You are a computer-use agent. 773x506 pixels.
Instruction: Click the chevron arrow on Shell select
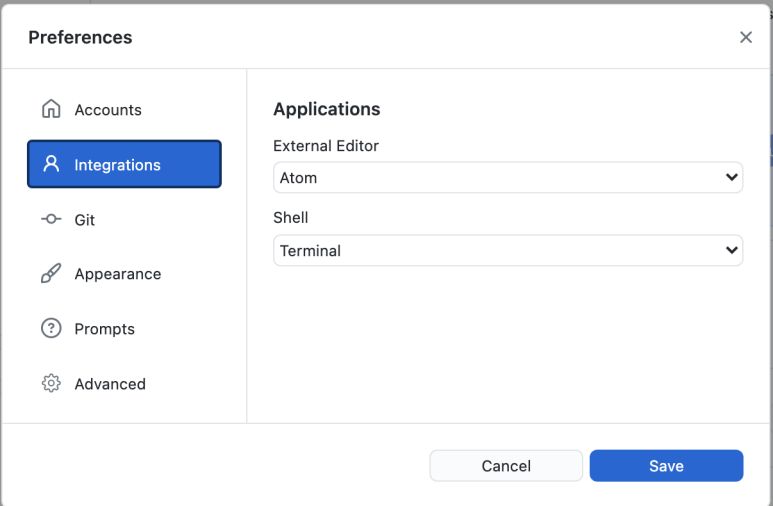(732, 250)
